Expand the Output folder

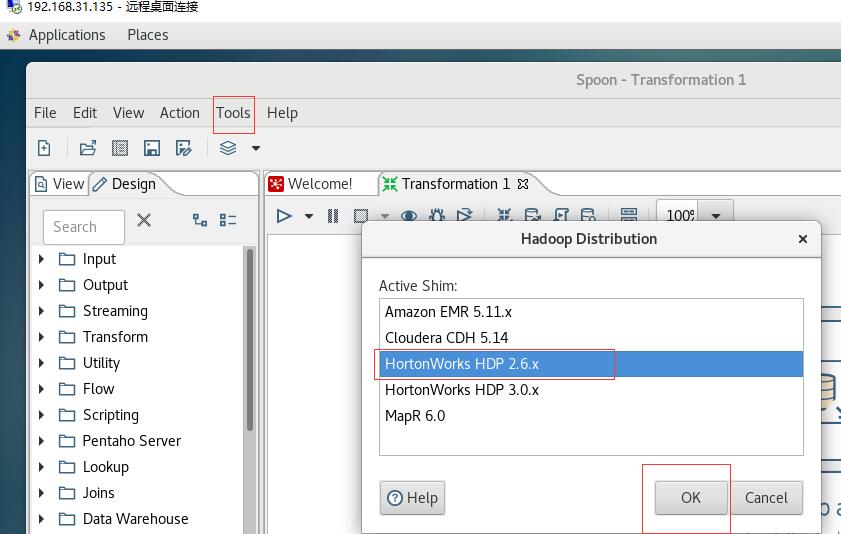pyautogui.click(x=41, y=285)
